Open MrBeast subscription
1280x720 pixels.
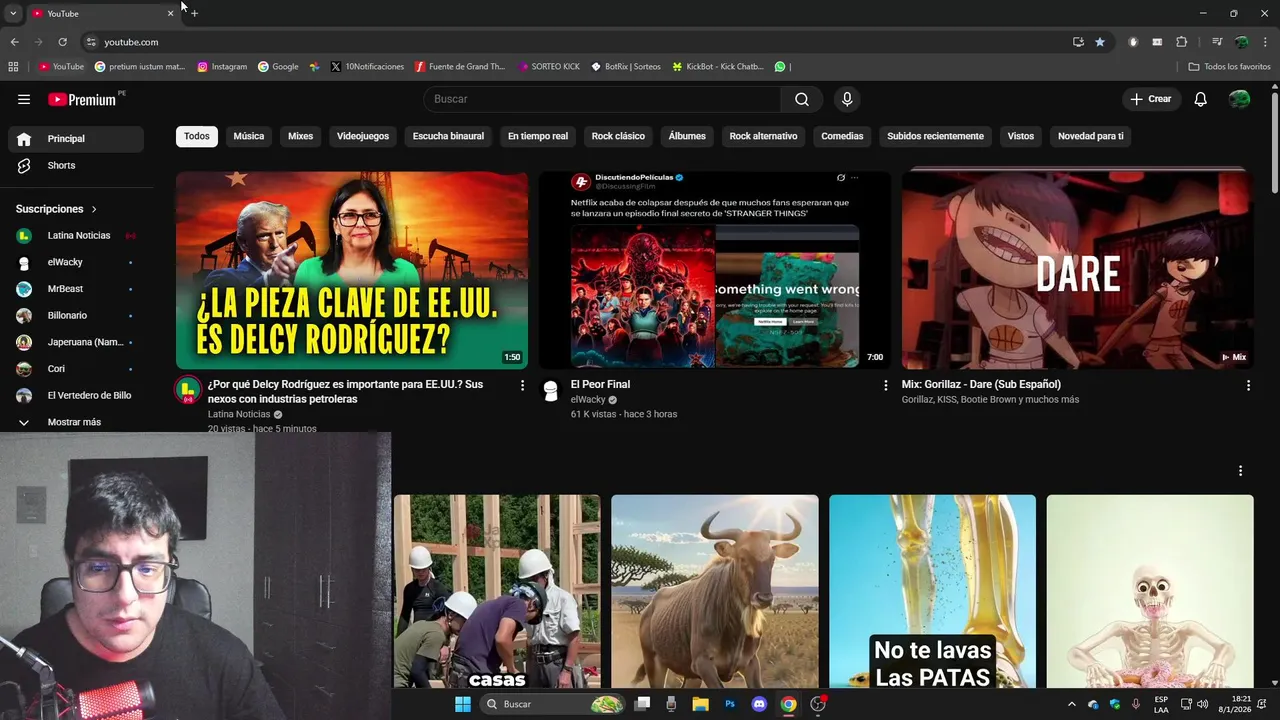click(x=76, y=289)
